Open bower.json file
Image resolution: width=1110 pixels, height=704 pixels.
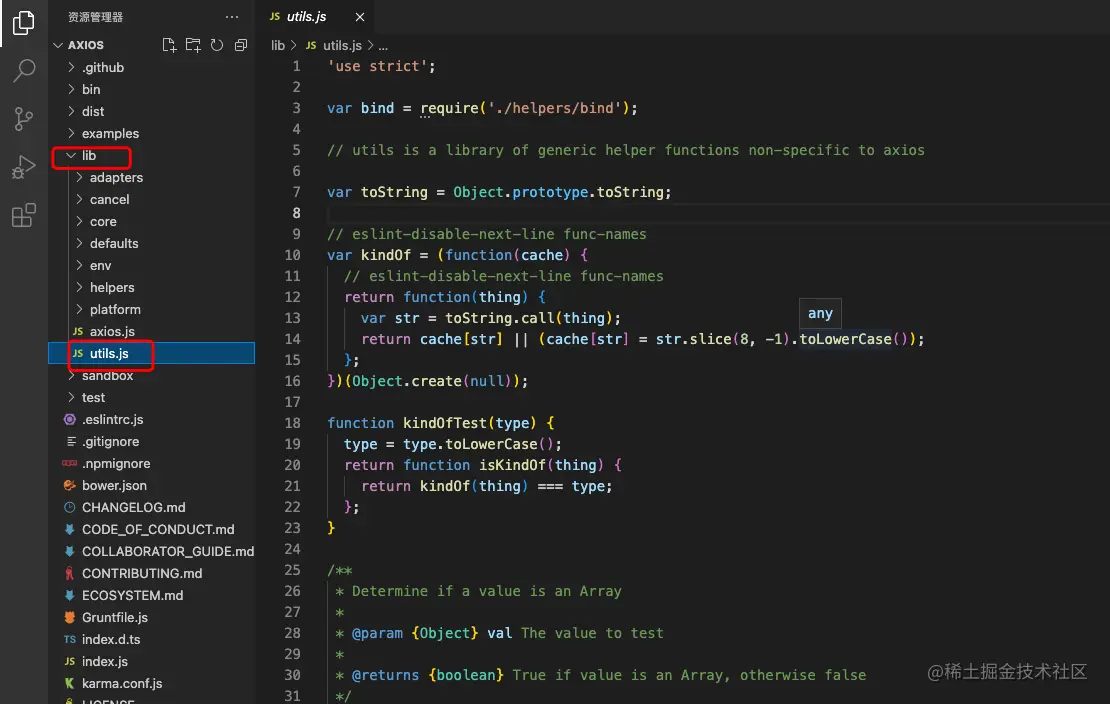pos(151,485)
